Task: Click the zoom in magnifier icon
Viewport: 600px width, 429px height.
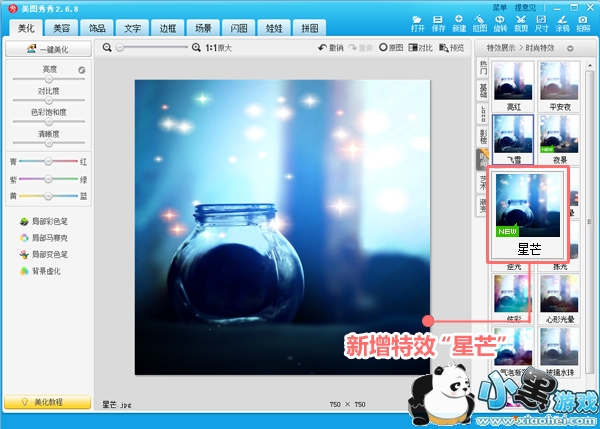Action: (x=196, y=47)
